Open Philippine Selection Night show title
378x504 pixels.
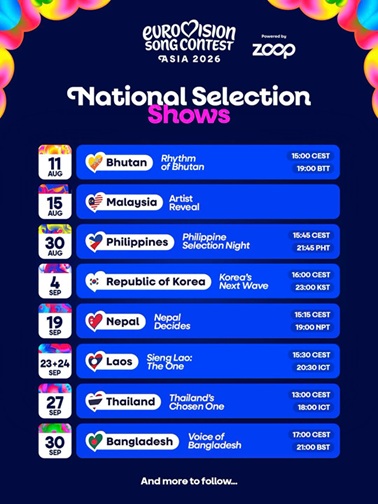click(x=216, y=242)
